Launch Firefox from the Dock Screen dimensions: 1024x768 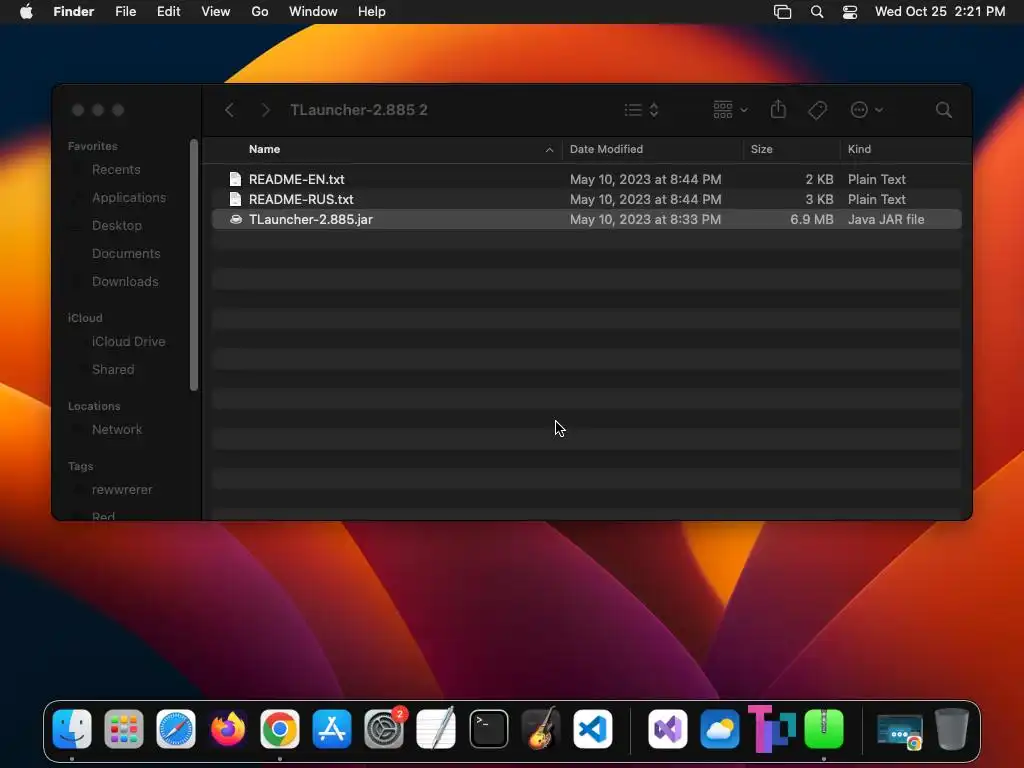click(x=228, y=729)
